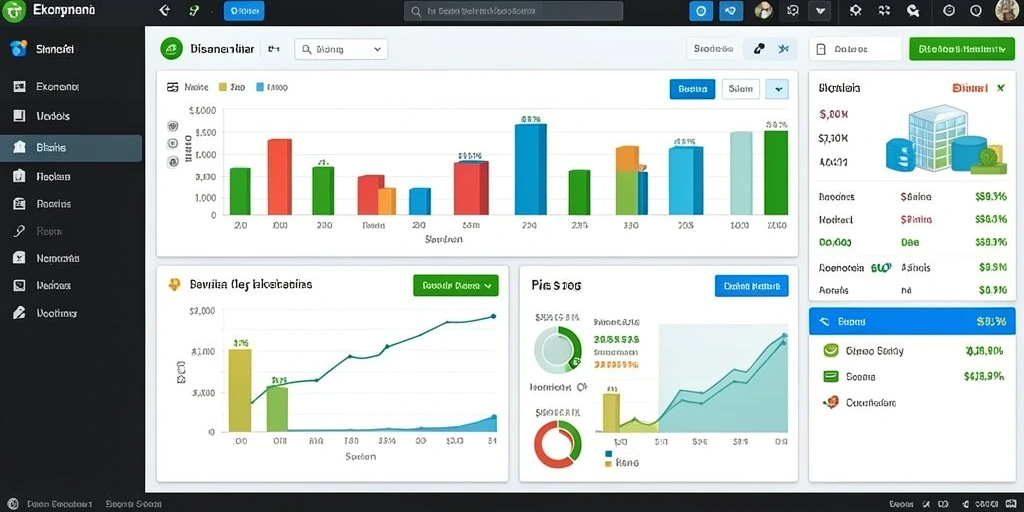
Task: Open the search dropdown in the page header
Action: click(341, 49)
